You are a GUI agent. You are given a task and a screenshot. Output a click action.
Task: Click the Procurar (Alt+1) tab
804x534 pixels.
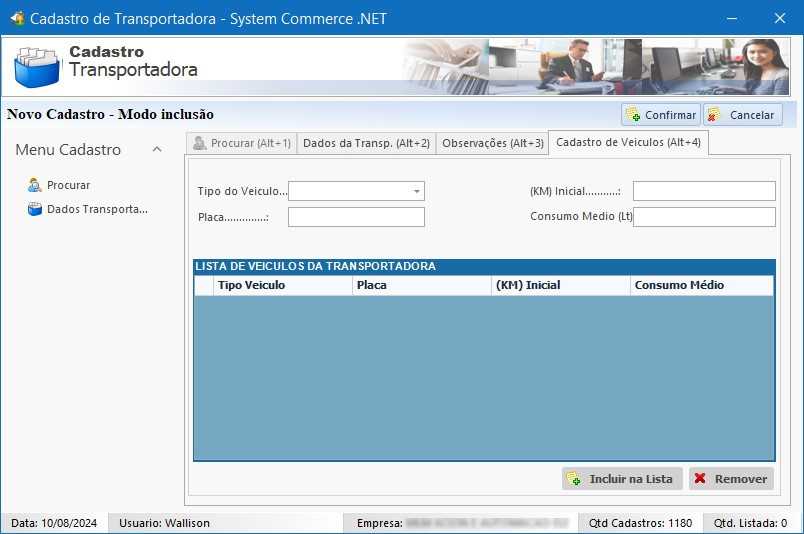point(241,143)
